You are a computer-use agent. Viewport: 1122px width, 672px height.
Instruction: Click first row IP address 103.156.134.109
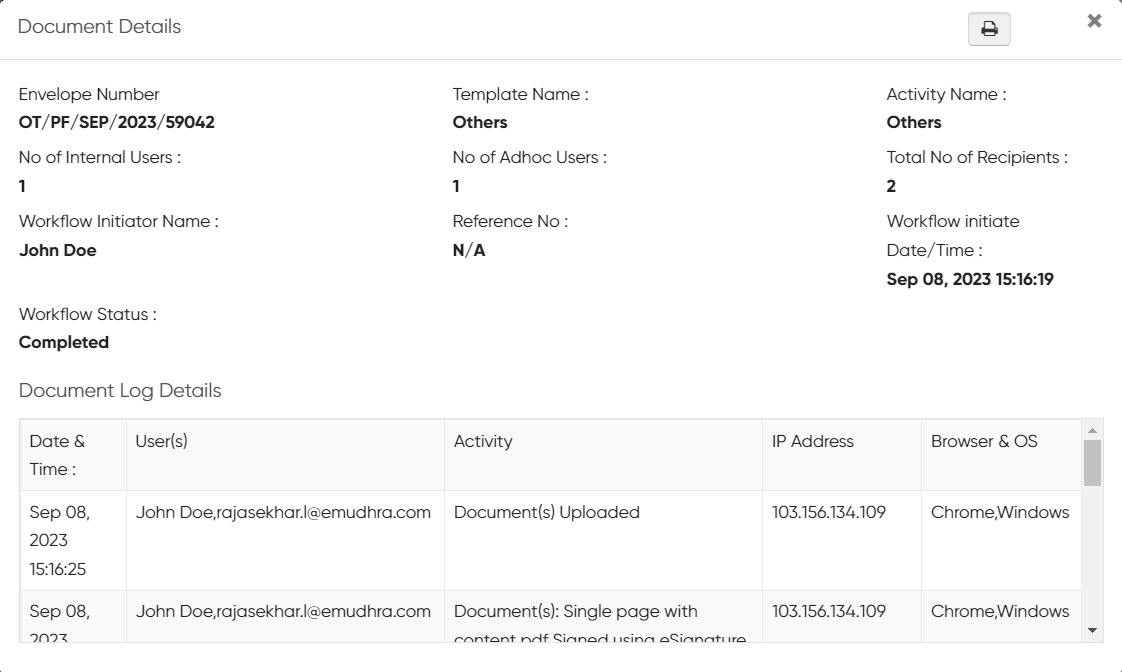tap(828, 512)
